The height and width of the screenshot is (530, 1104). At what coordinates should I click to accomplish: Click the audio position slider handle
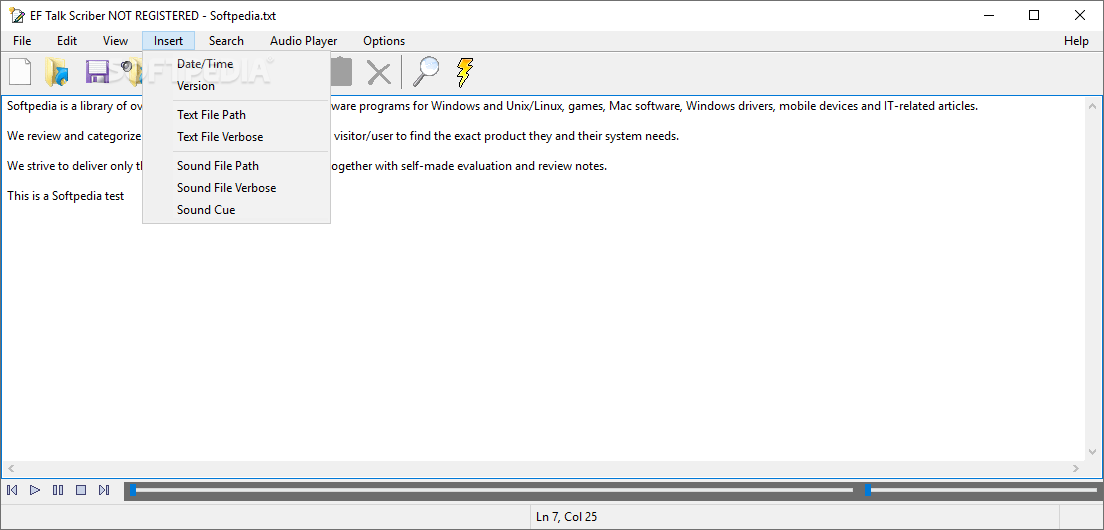coord(132,490)
